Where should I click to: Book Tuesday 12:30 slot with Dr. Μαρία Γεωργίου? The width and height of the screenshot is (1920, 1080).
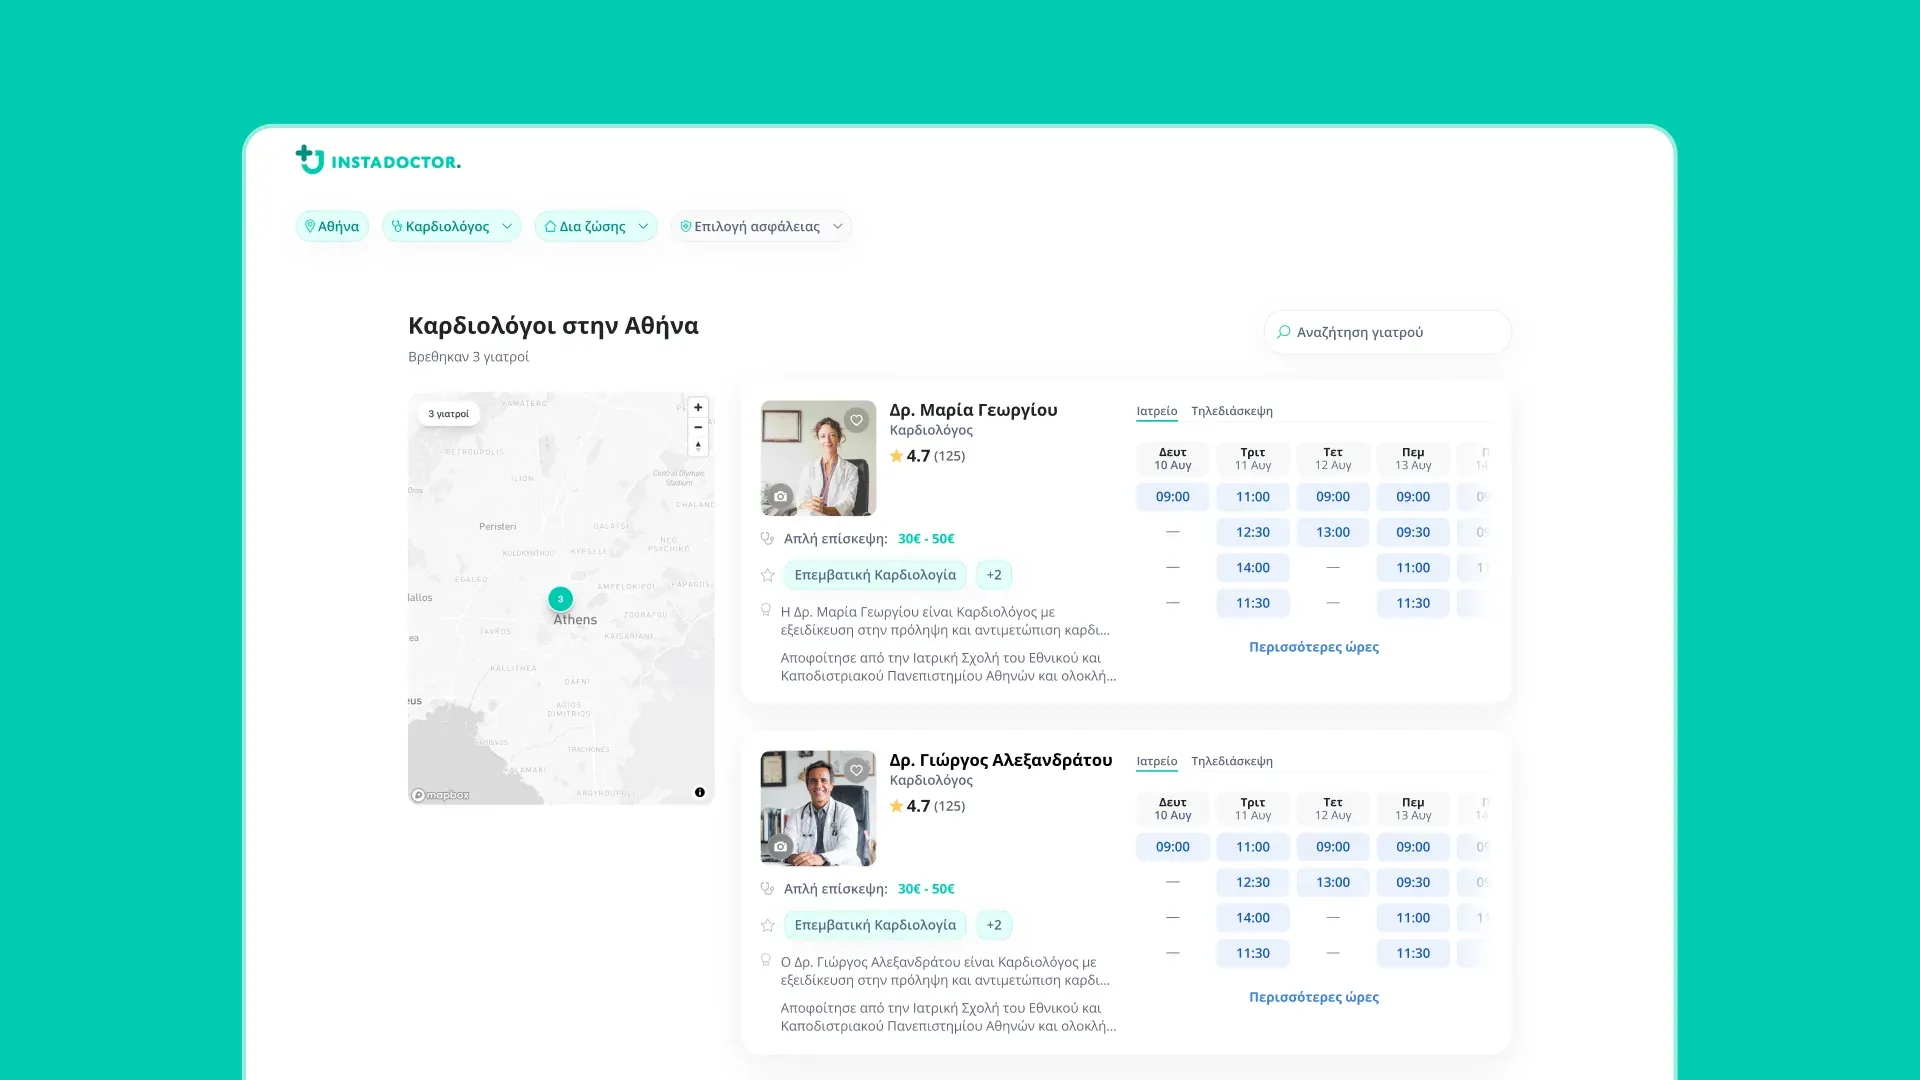(1253, 532)
